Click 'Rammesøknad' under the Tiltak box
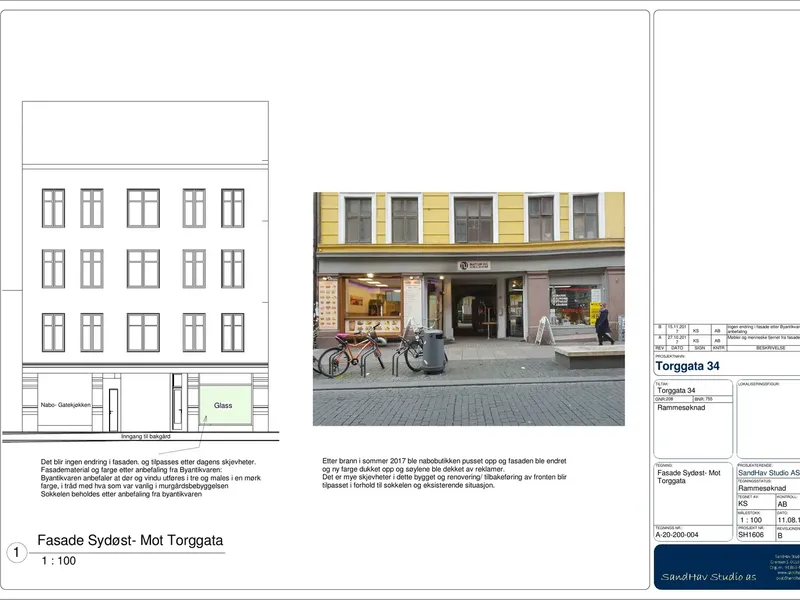The width and height of the screenshot is (800, 600). tap(681, 408)
